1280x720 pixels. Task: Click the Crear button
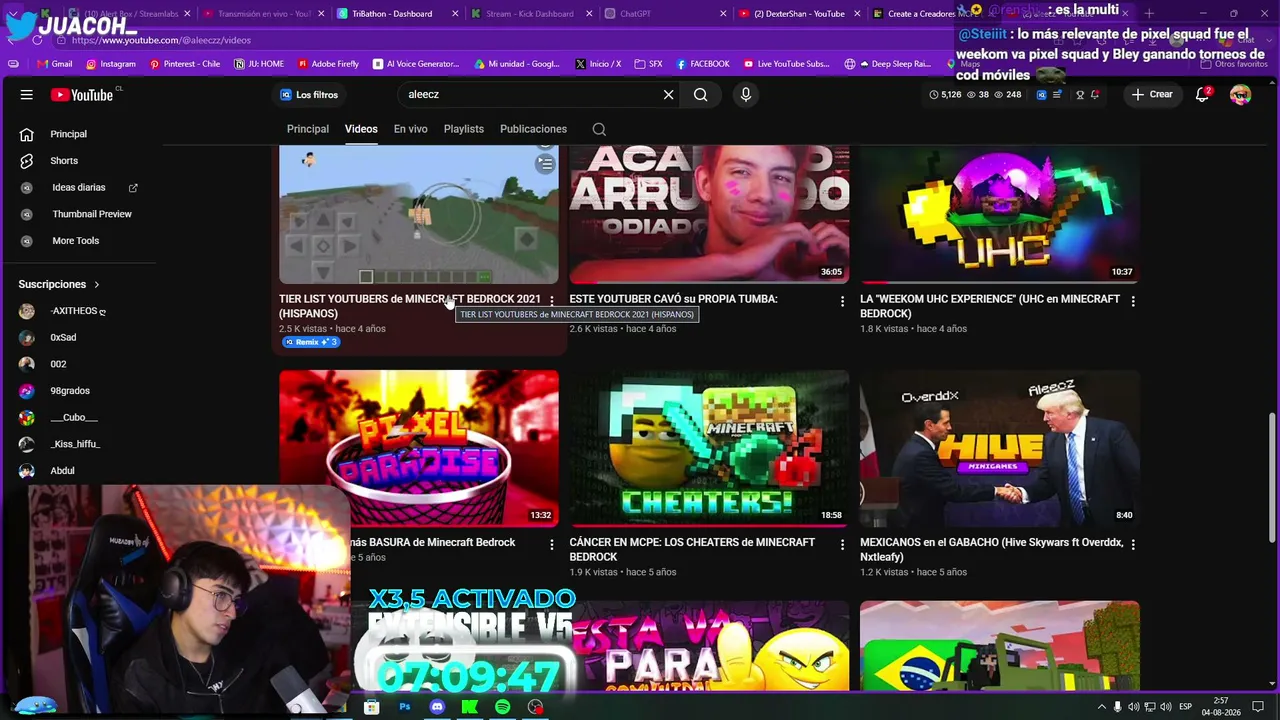(x=1152, y=95)
